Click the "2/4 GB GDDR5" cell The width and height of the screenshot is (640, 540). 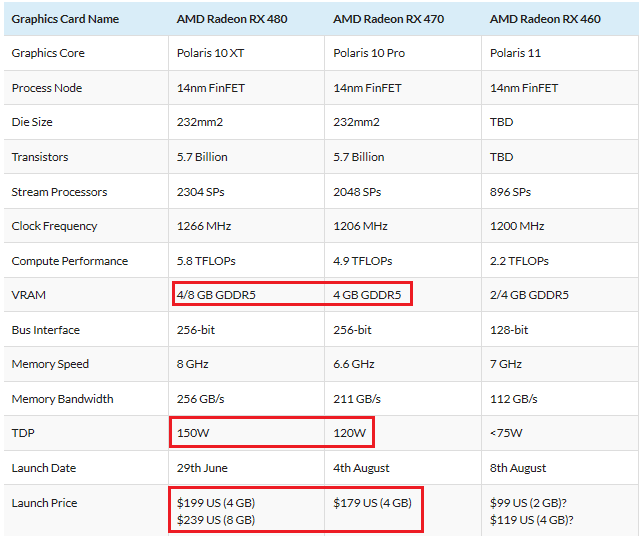point(529,295)
